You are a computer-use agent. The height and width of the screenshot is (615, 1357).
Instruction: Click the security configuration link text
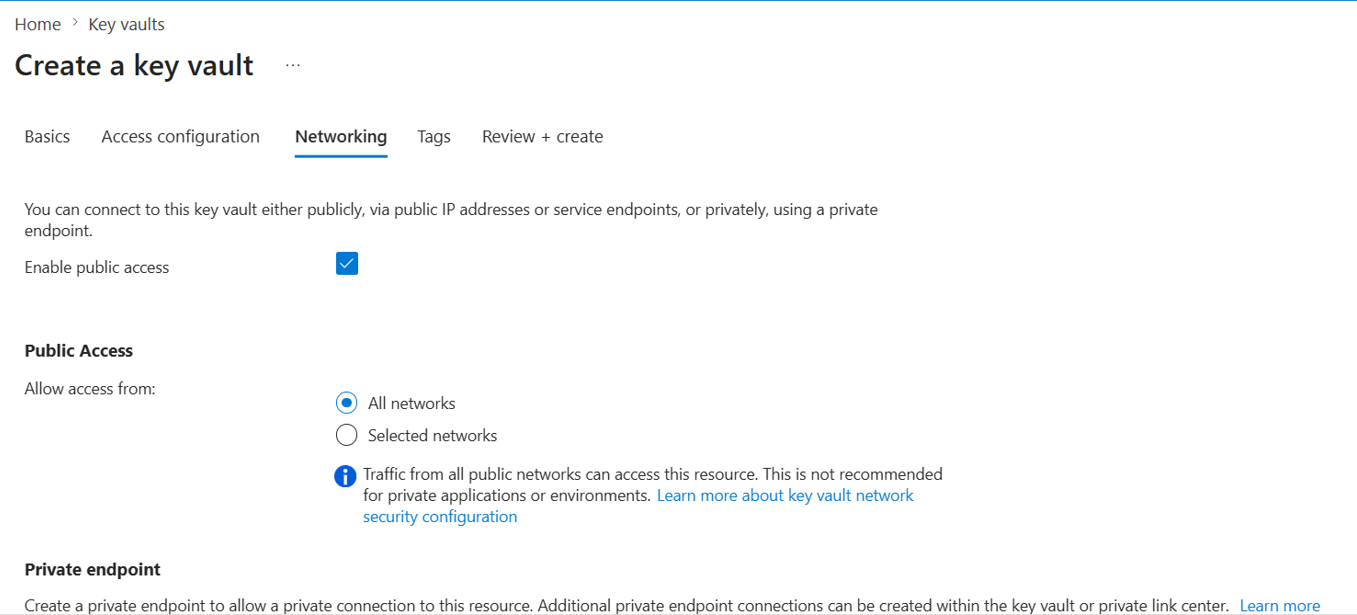coord(440,517)
